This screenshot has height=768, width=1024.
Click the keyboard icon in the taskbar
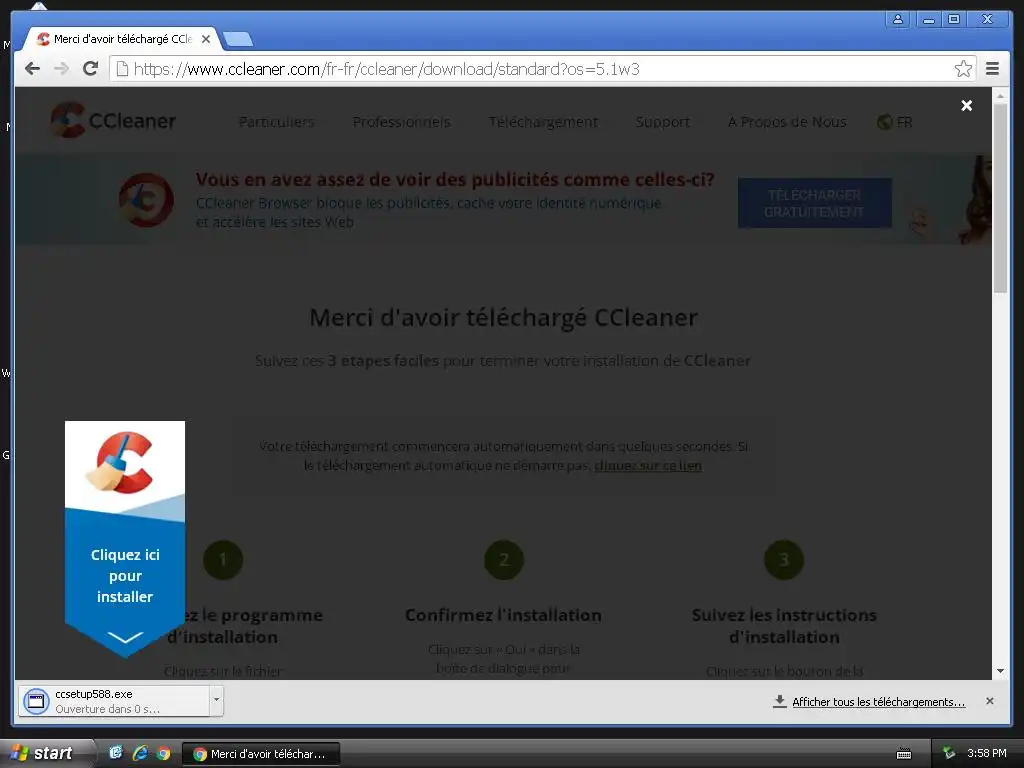point(904,754)
